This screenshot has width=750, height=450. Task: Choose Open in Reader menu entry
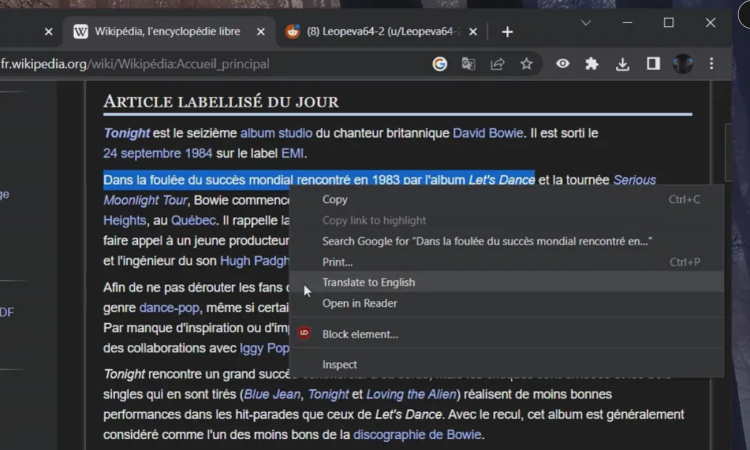(359, 303)
